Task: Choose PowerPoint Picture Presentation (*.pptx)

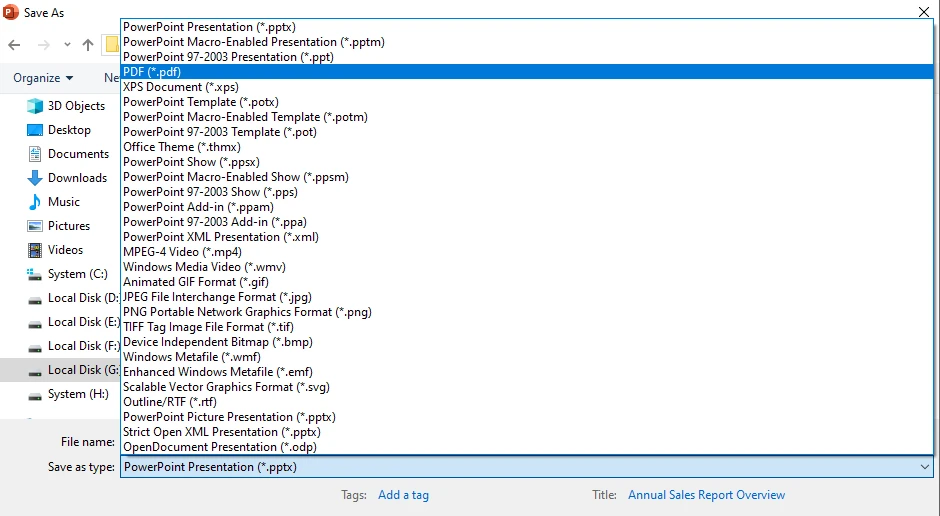Action: 527,417
